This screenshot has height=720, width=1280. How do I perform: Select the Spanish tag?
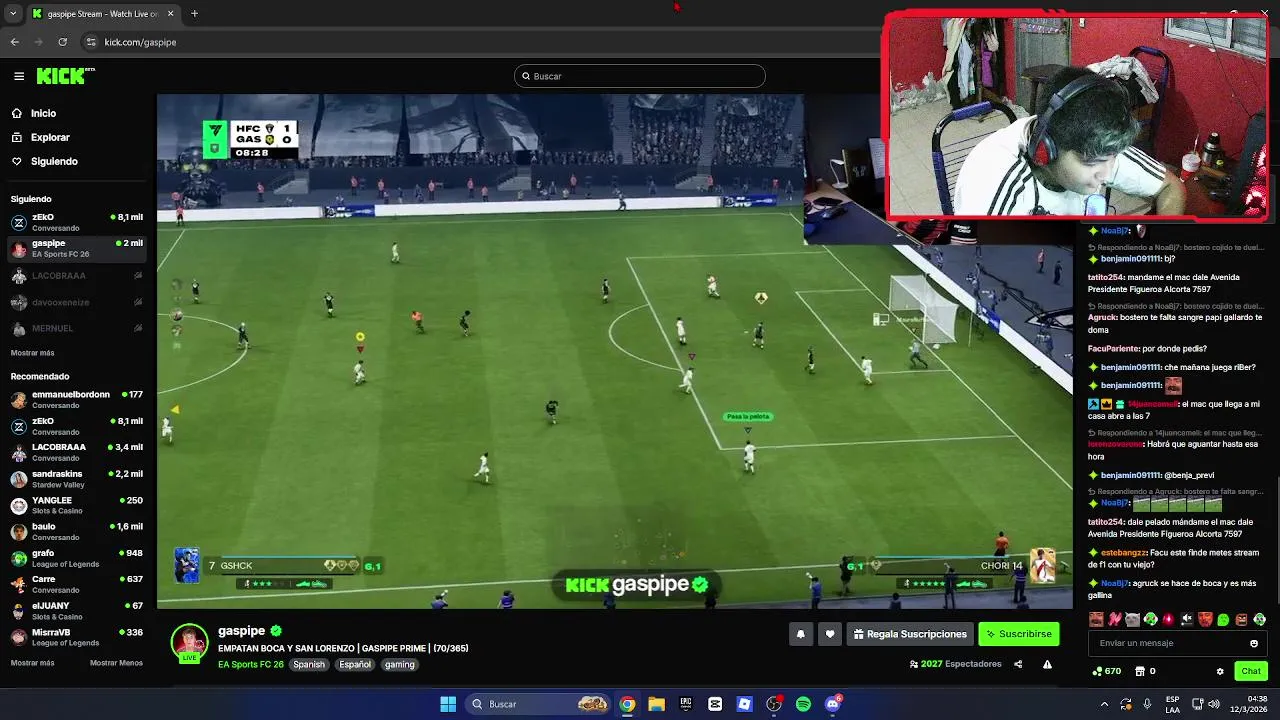(x=309, y=664)
